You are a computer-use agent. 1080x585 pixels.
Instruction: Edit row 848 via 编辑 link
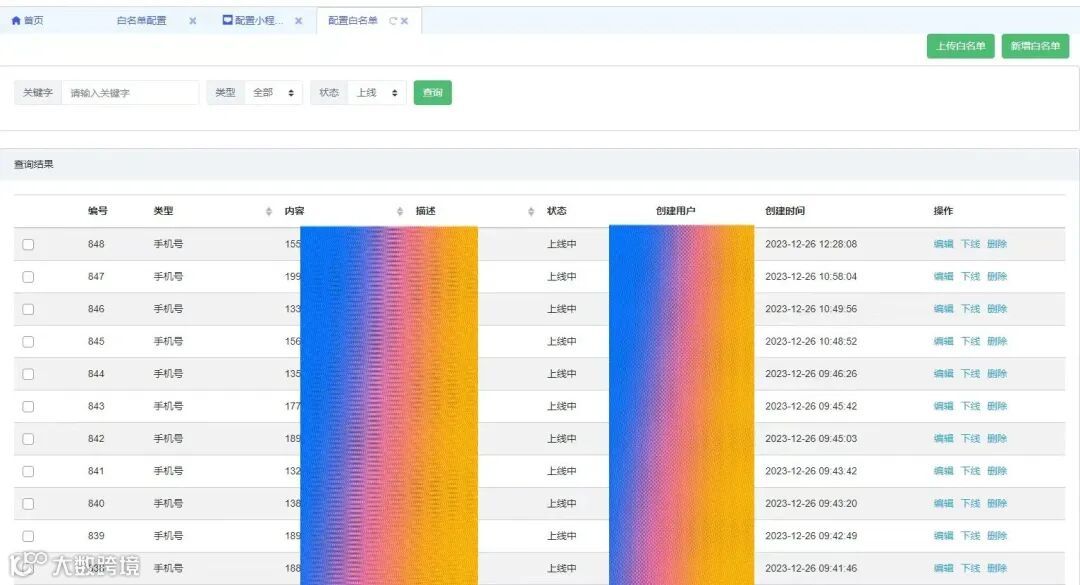point(943,244)
